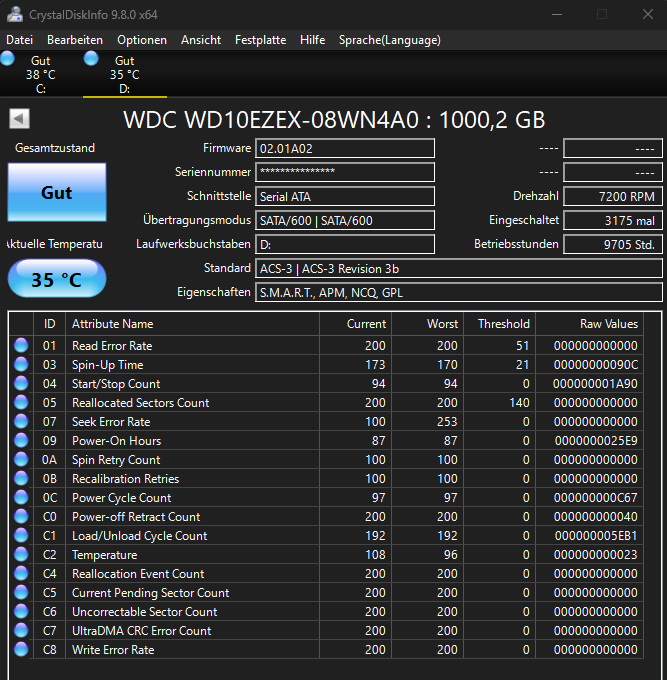Click status orb for Power-On Hours

click(x=21, y=441)
